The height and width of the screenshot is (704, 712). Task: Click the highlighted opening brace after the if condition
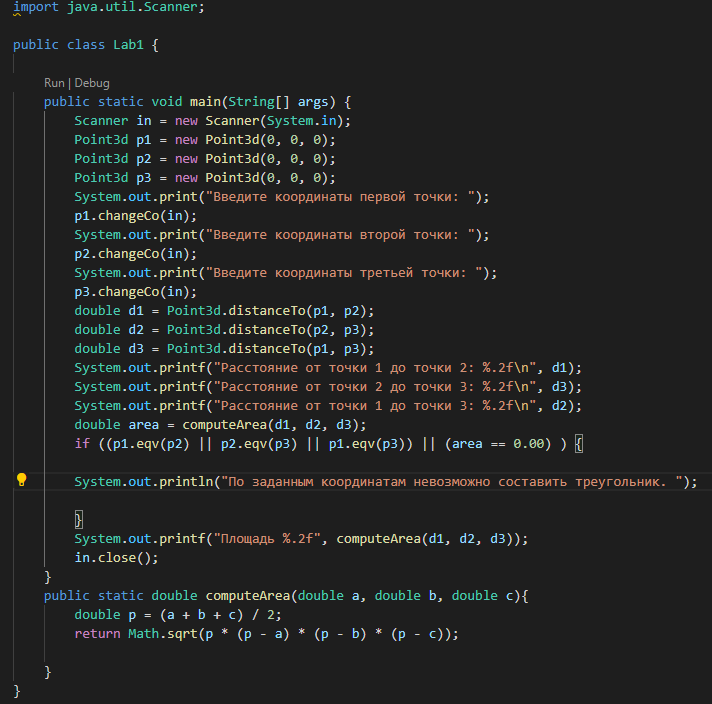578,444
